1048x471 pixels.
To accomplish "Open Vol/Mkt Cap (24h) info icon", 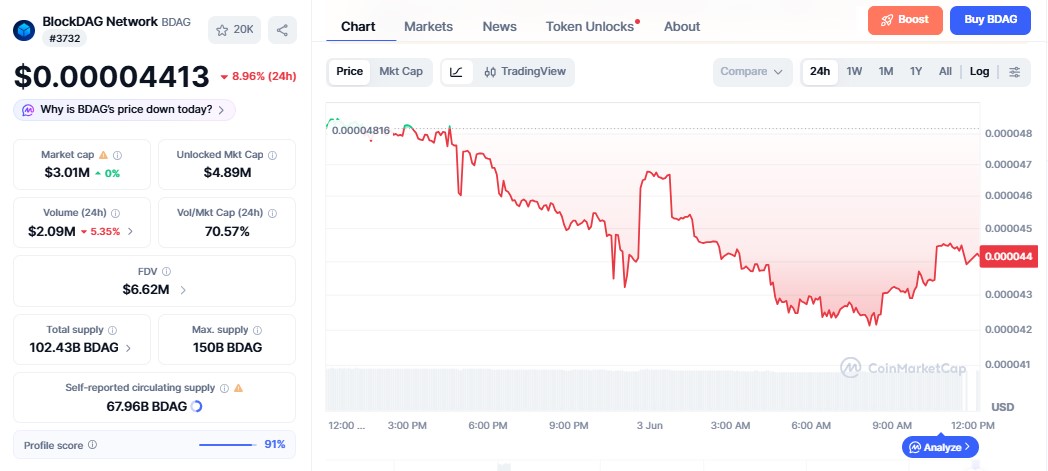I will (x=272, y=213).
